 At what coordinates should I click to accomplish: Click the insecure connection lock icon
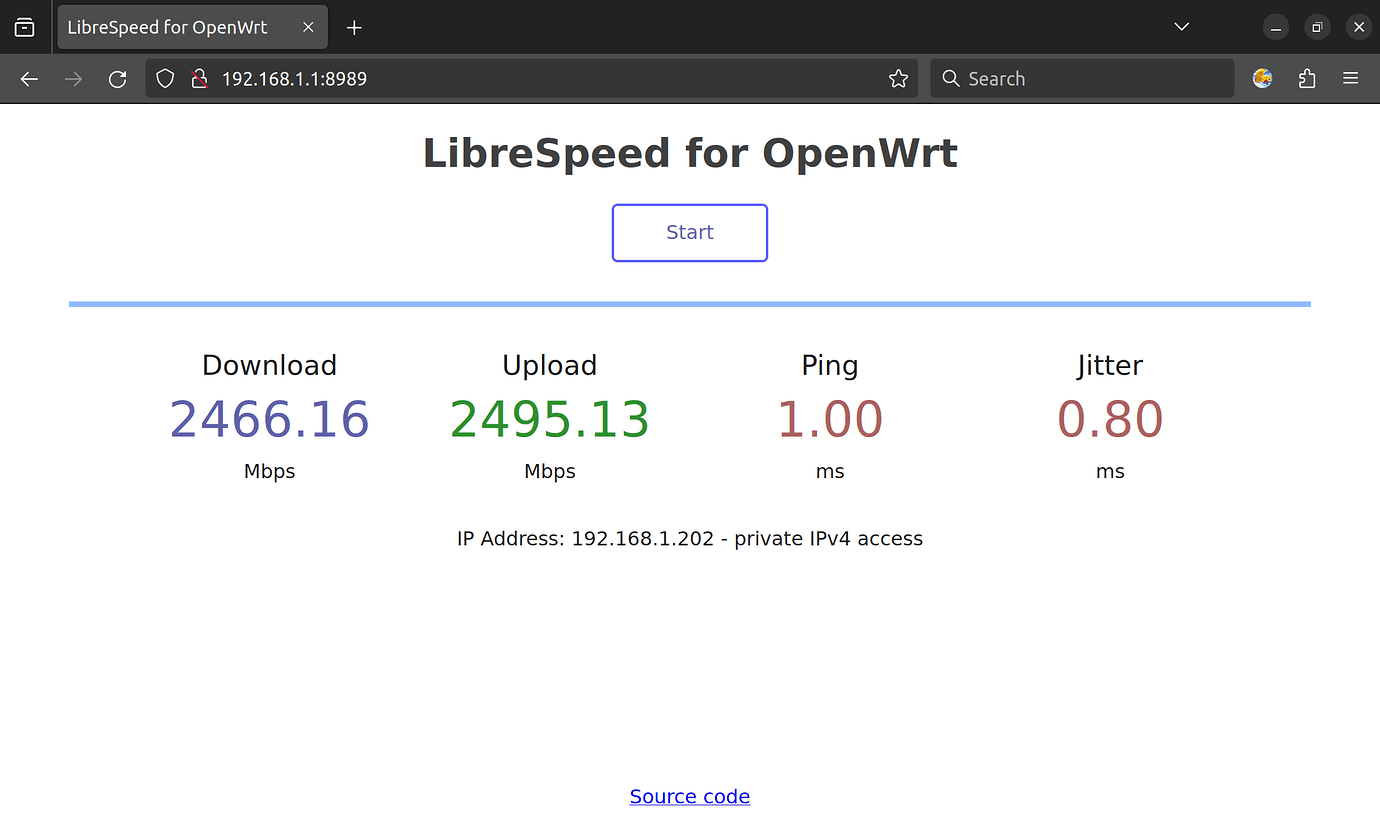[199, 78]
